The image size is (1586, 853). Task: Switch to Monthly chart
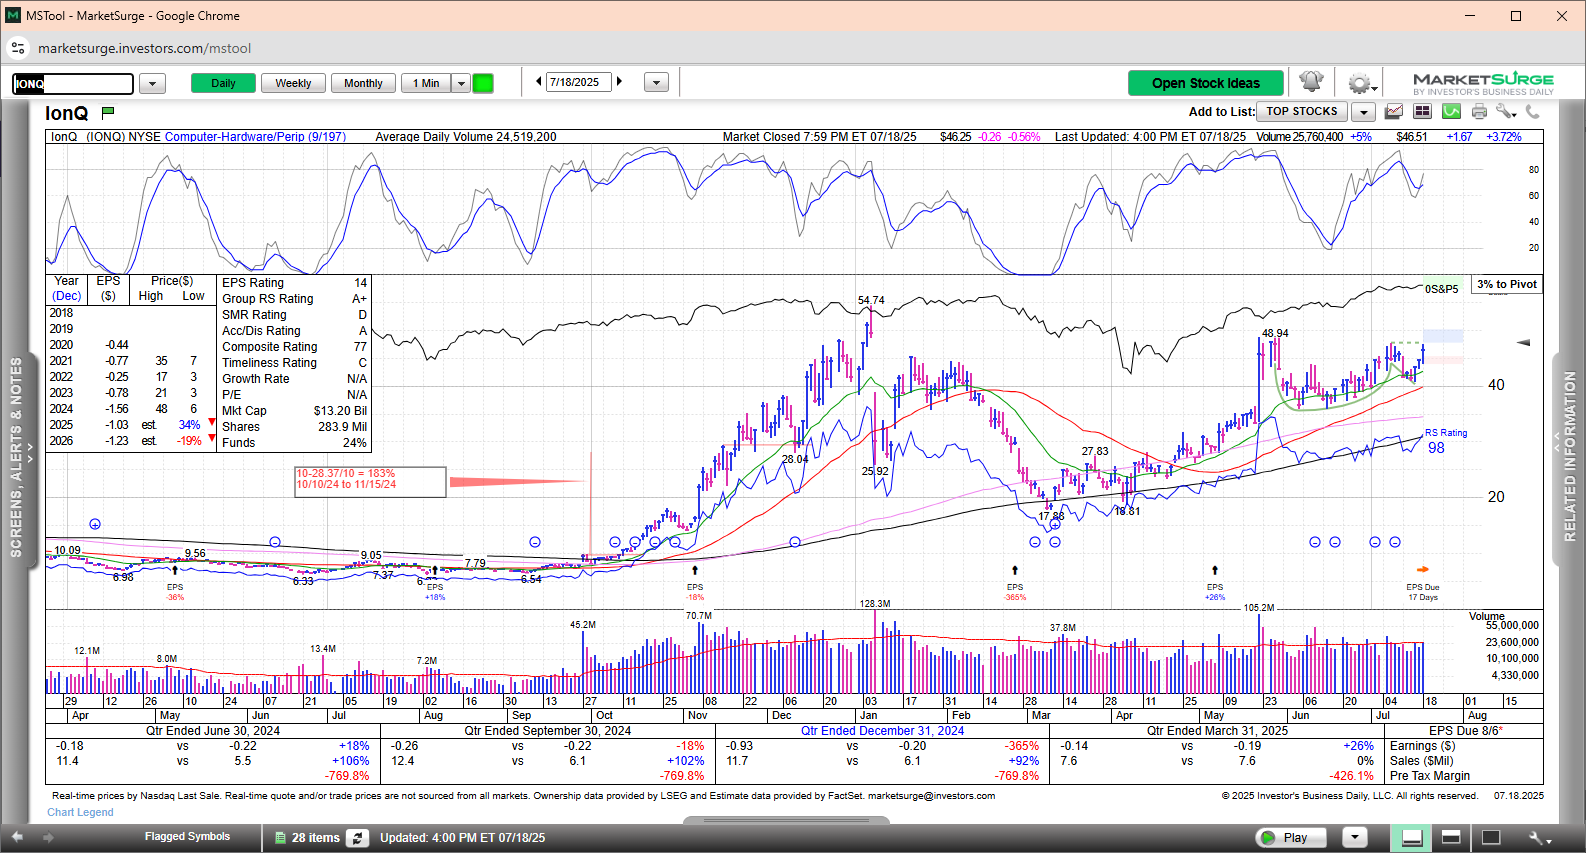[363, 83]
